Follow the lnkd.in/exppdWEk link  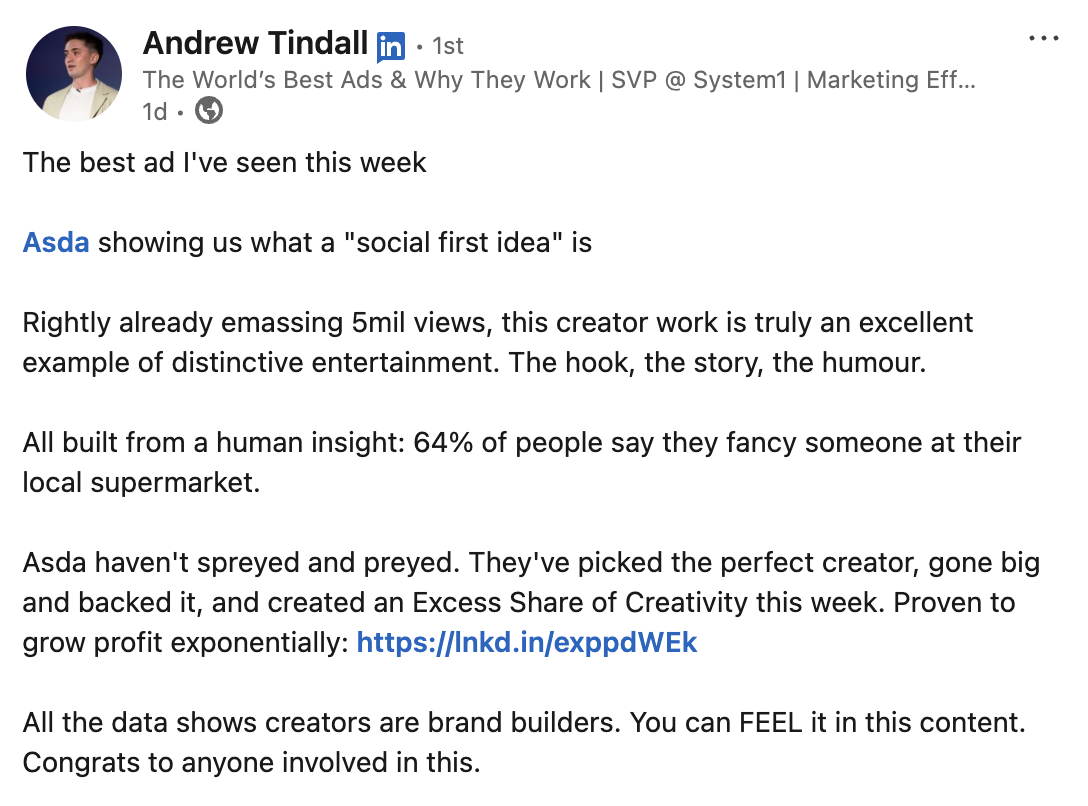(526, 642)
